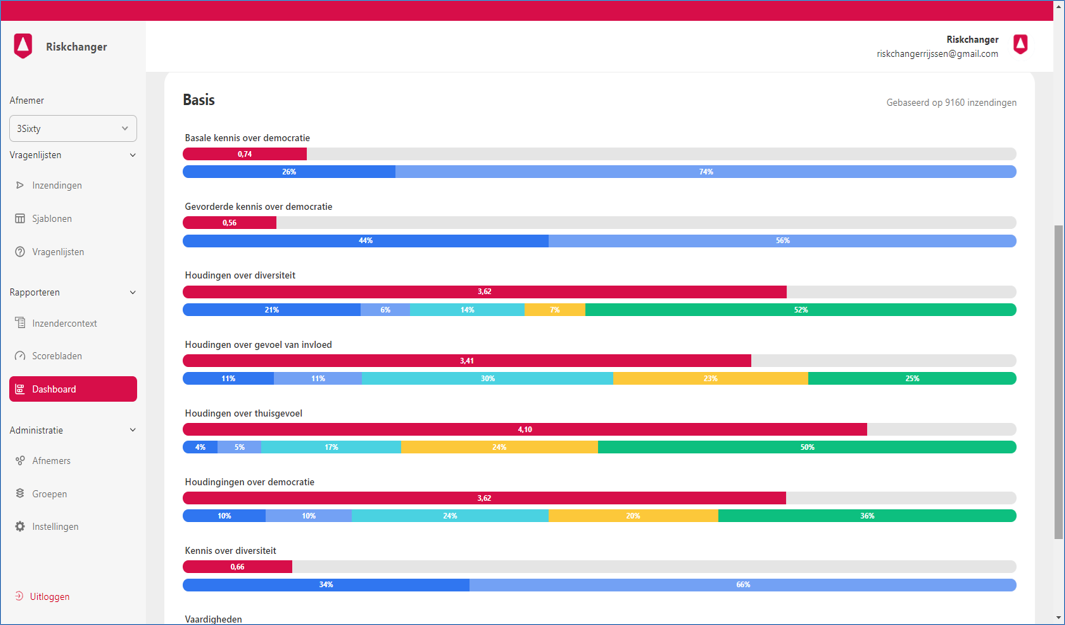The height and width of the screenshot is (625, 1065).
Task: Open the 3Sixty Afnemer dropdown
Action: [73, 128]
